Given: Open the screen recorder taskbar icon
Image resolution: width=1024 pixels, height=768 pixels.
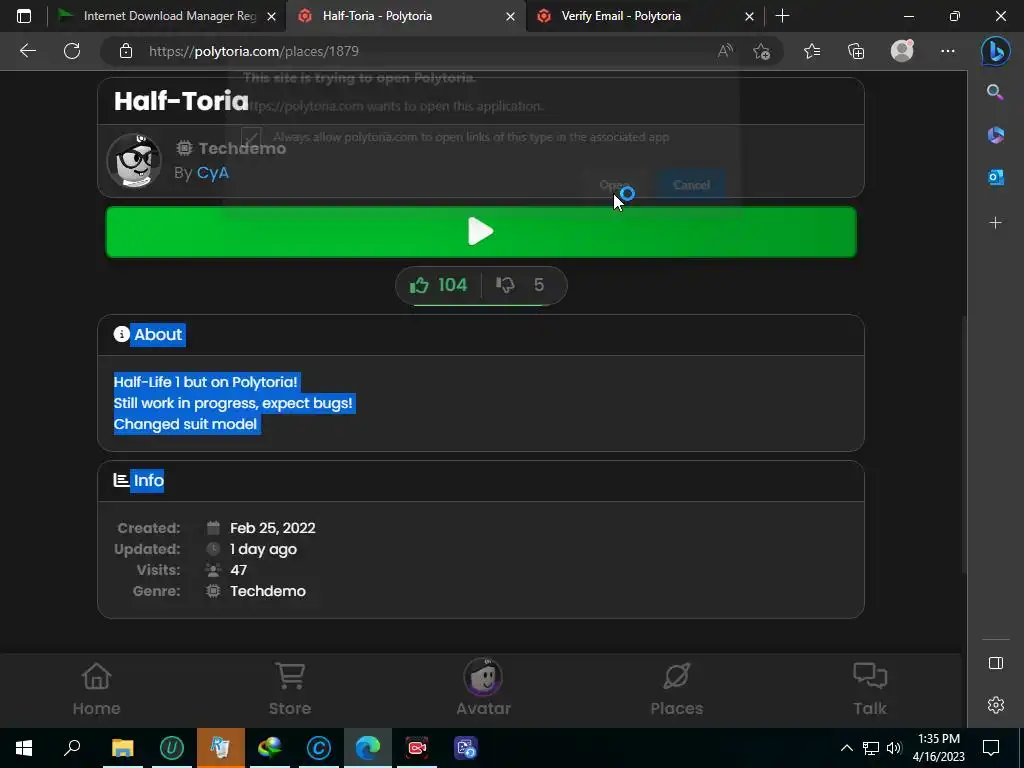Looking at the screenshot, I should [x=417, y=748].
